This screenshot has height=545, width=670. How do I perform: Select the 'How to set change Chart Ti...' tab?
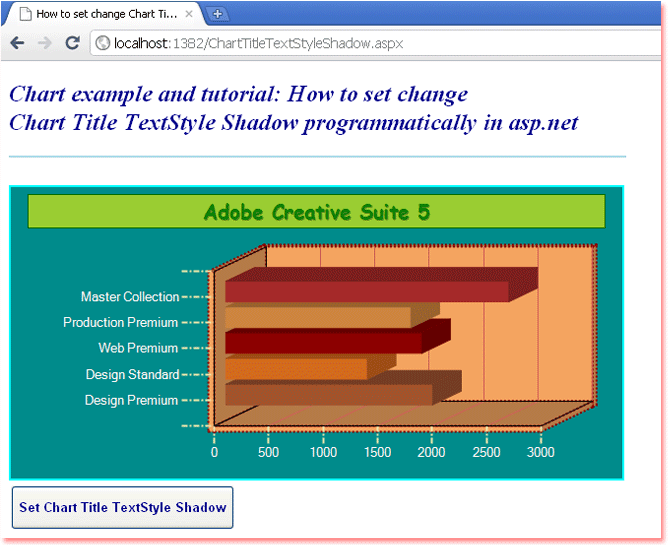click(103, 14)
